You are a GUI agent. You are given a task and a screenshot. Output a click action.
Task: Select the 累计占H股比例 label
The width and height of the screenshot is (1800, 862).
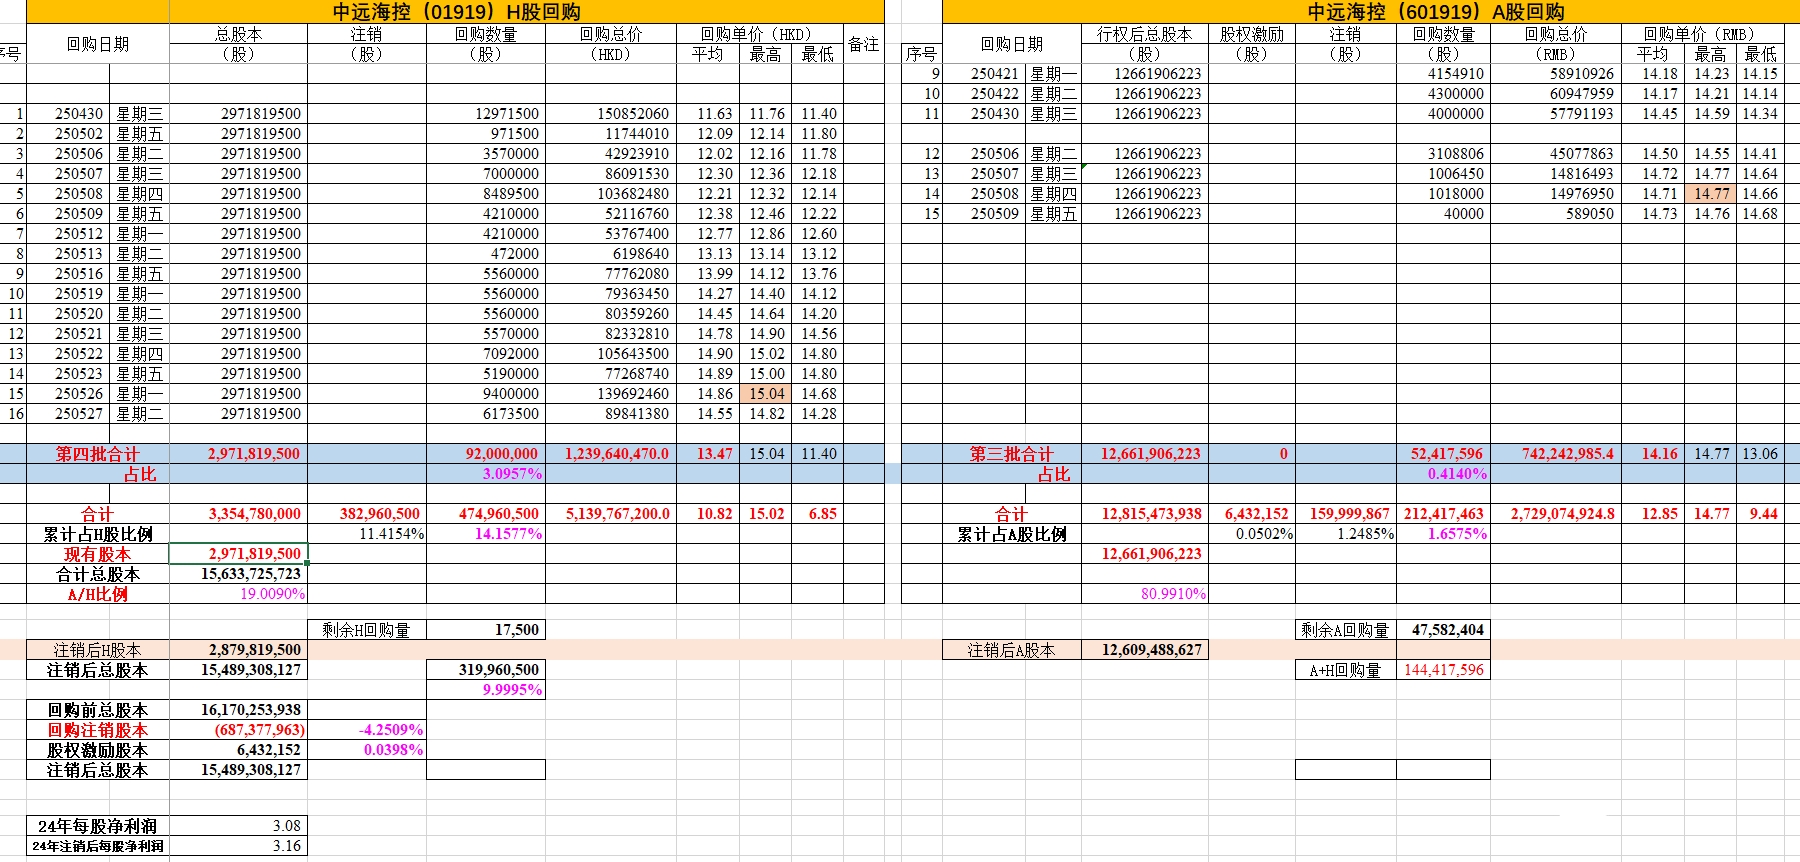(98, 534)
